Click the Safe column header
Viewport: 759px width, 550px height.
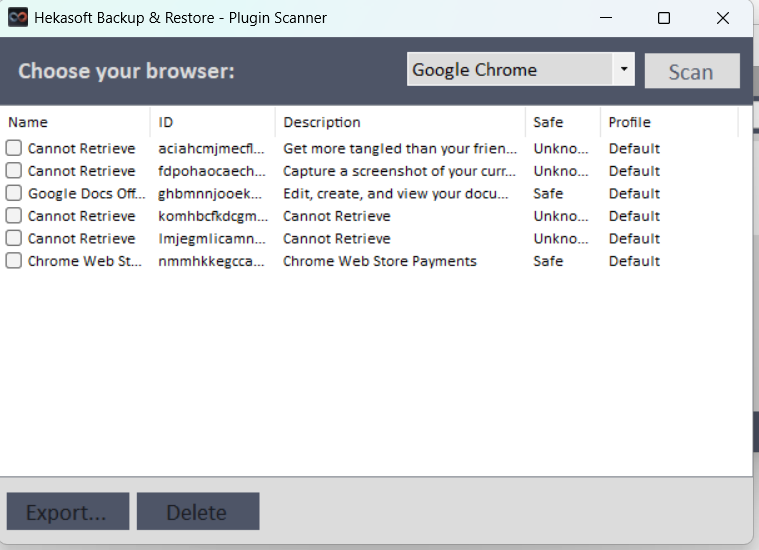(562, 122)
